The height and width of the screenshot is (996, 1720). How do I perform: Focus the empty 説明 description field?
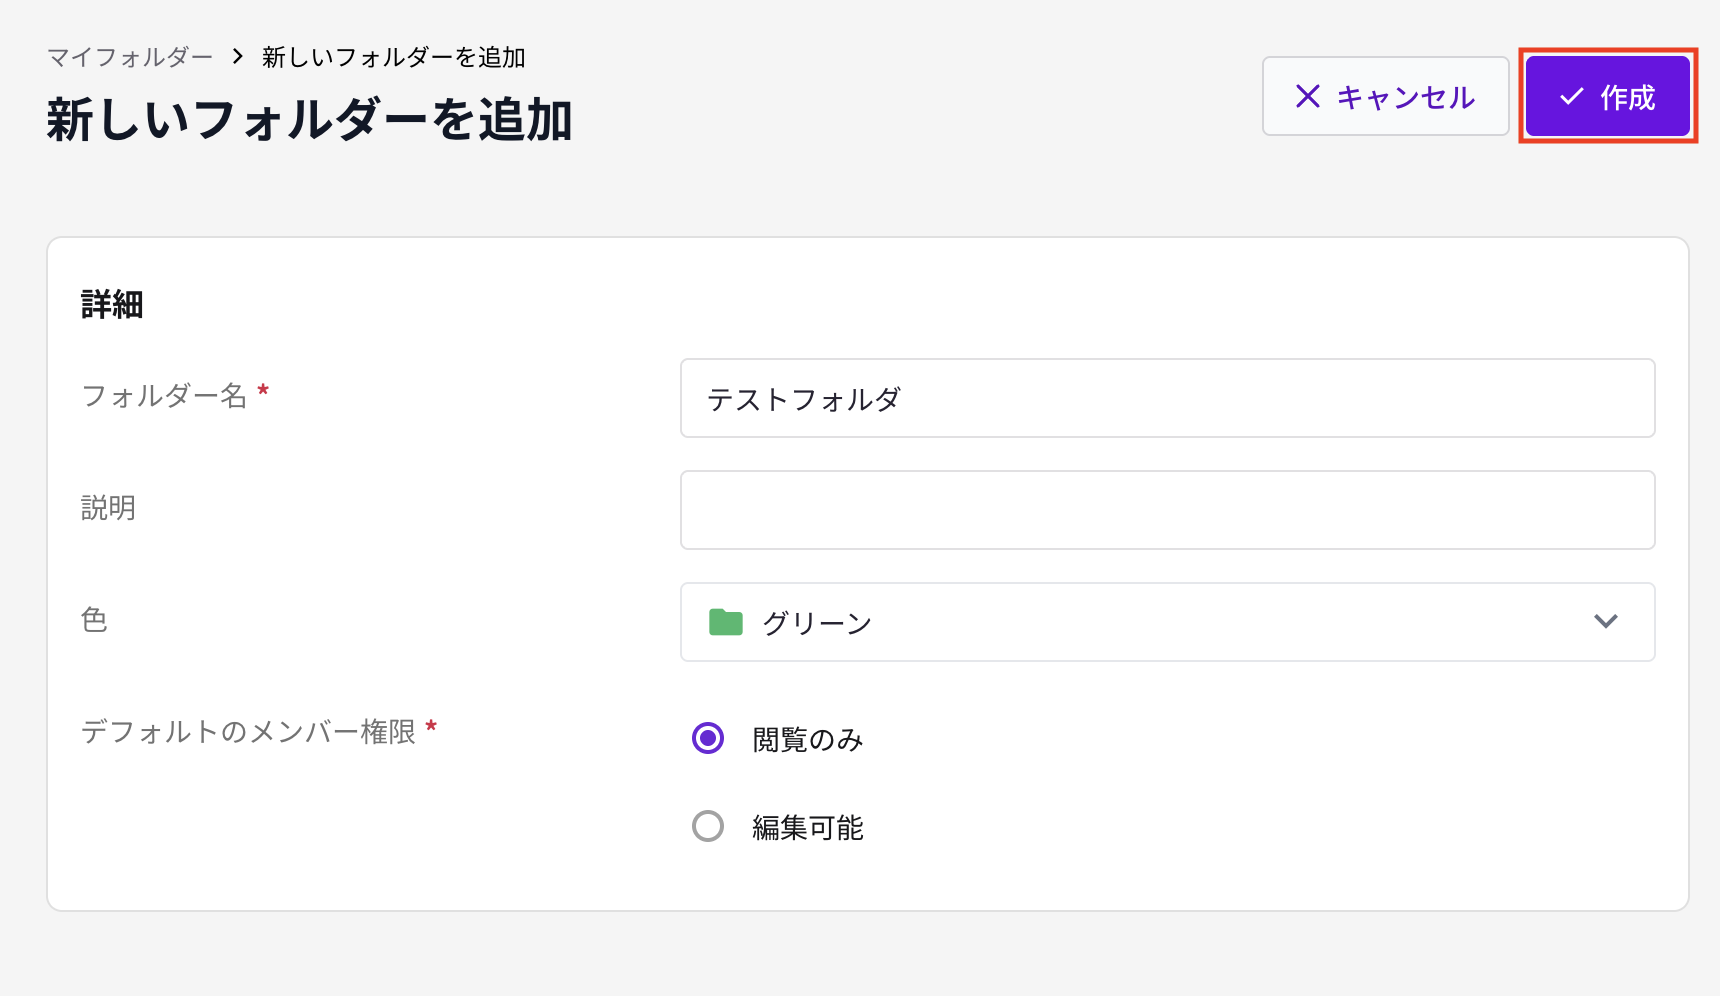(x=1167, y=510)
